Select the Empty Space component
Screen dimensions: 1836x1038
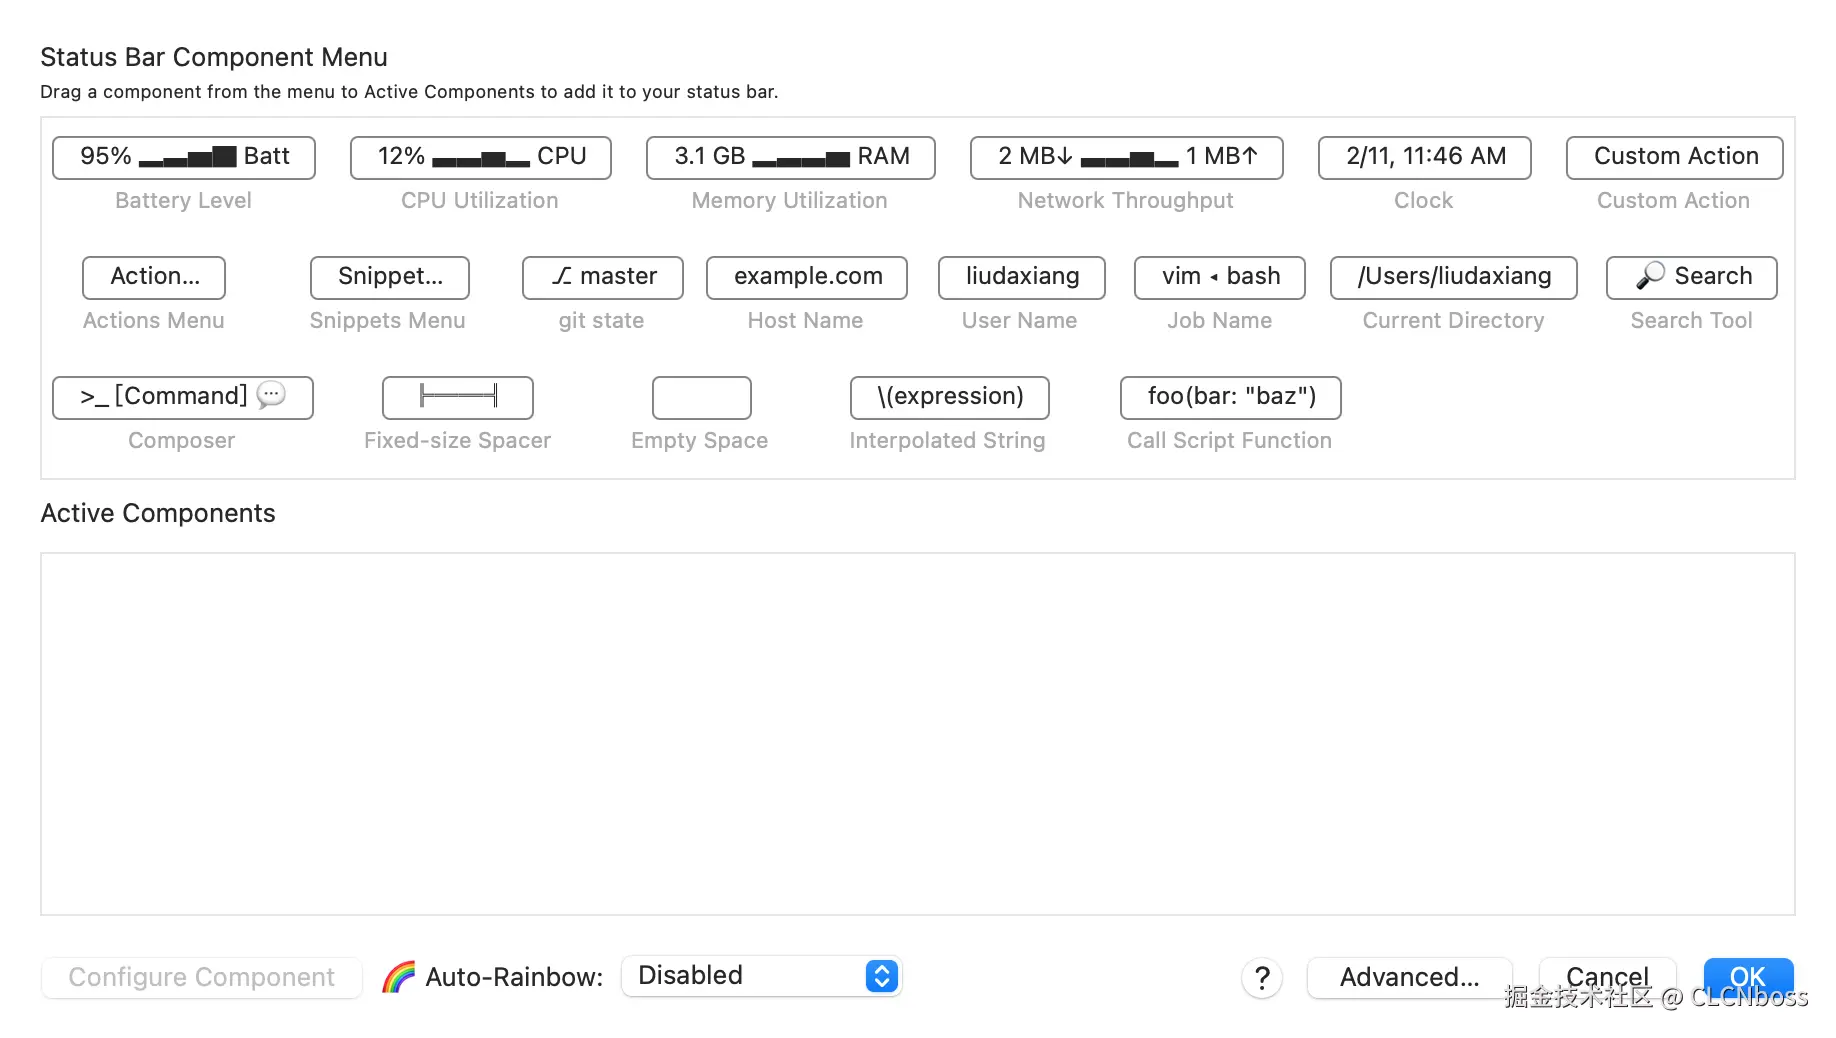[x=702, y=397]
